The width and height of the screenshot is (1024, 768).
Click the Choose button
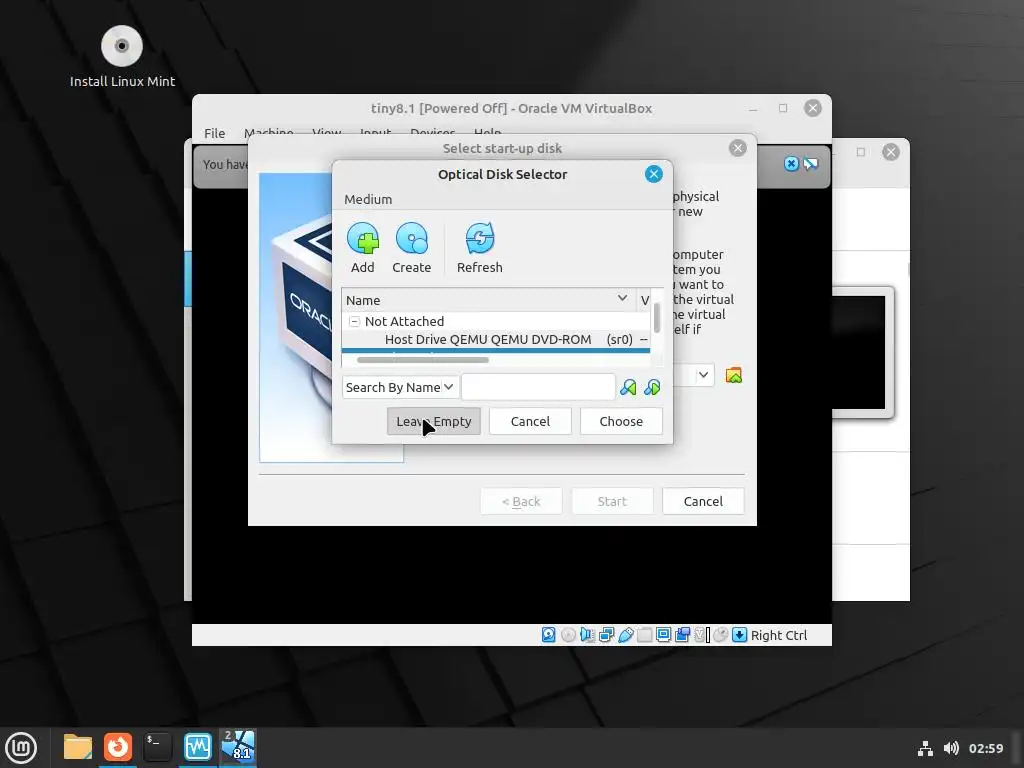click(x=621, y=421)
